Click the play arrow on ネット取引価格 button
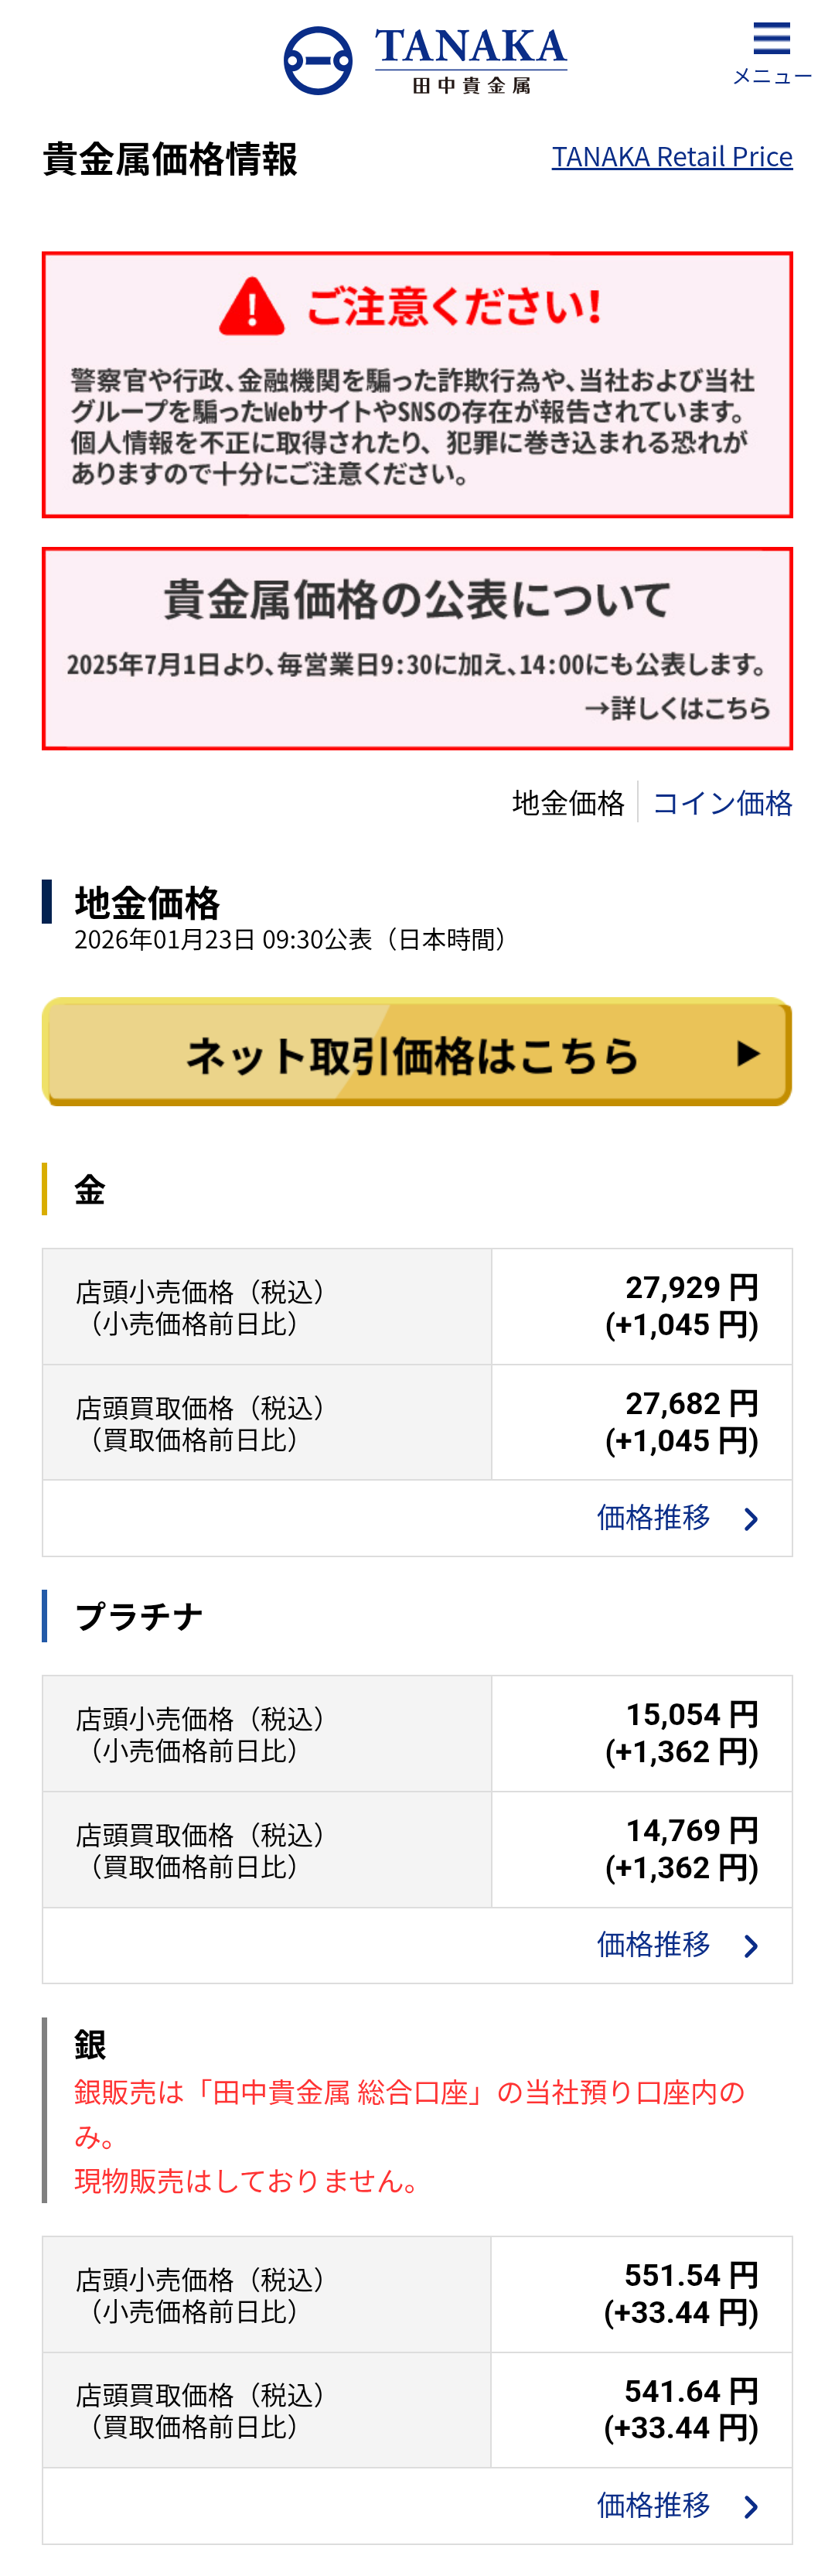The width and height of the screenshot is (835, 2576). 748,1053
